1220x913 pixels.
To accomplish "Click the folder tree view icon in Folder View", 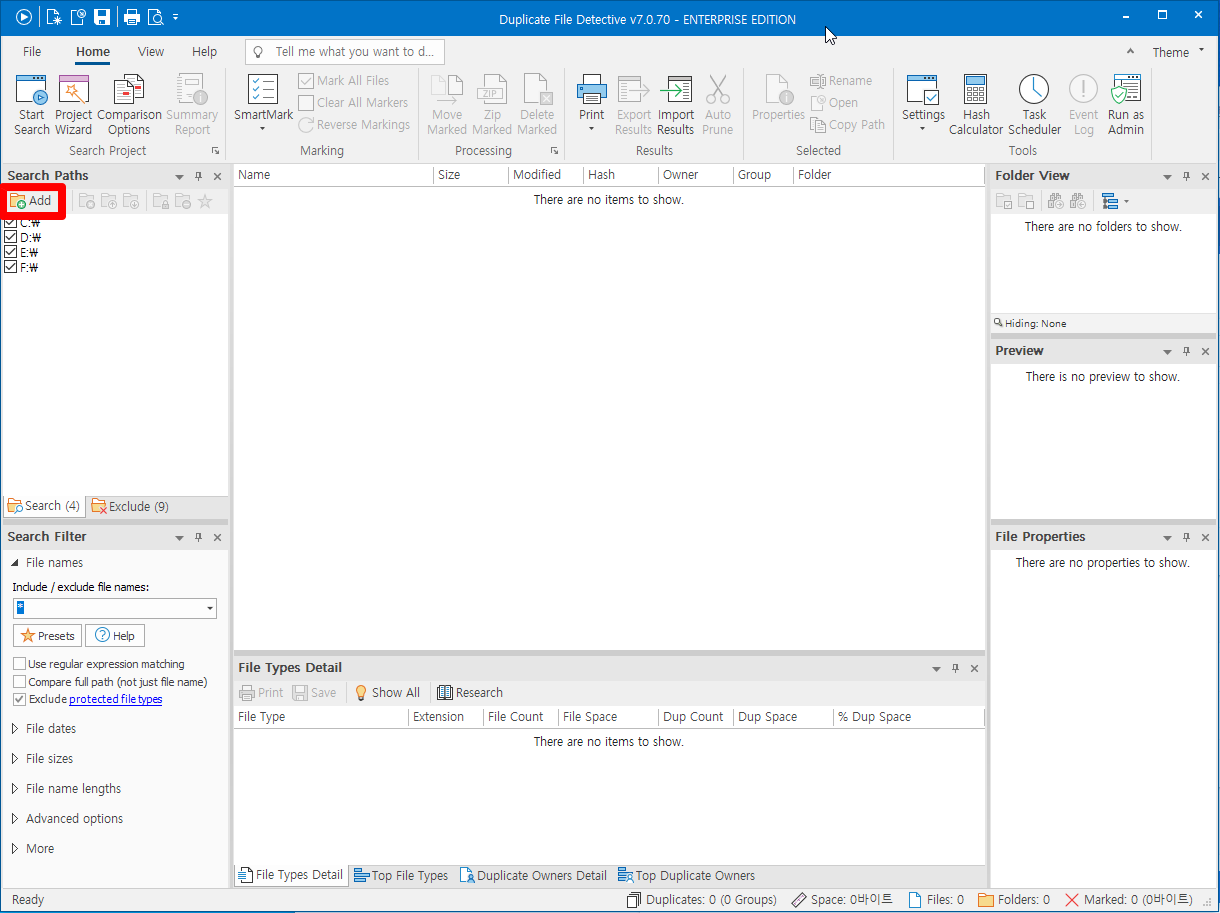I will (x=1110, y=201).
